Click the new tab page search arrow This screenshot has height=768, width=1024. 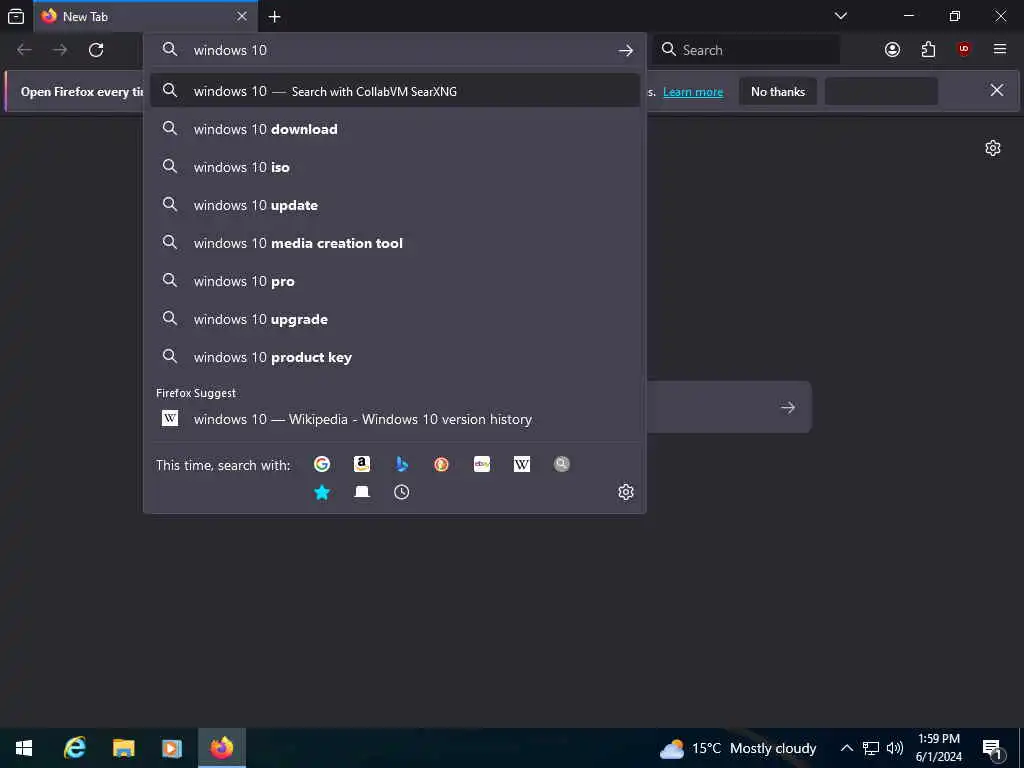[x=788, y=408]
